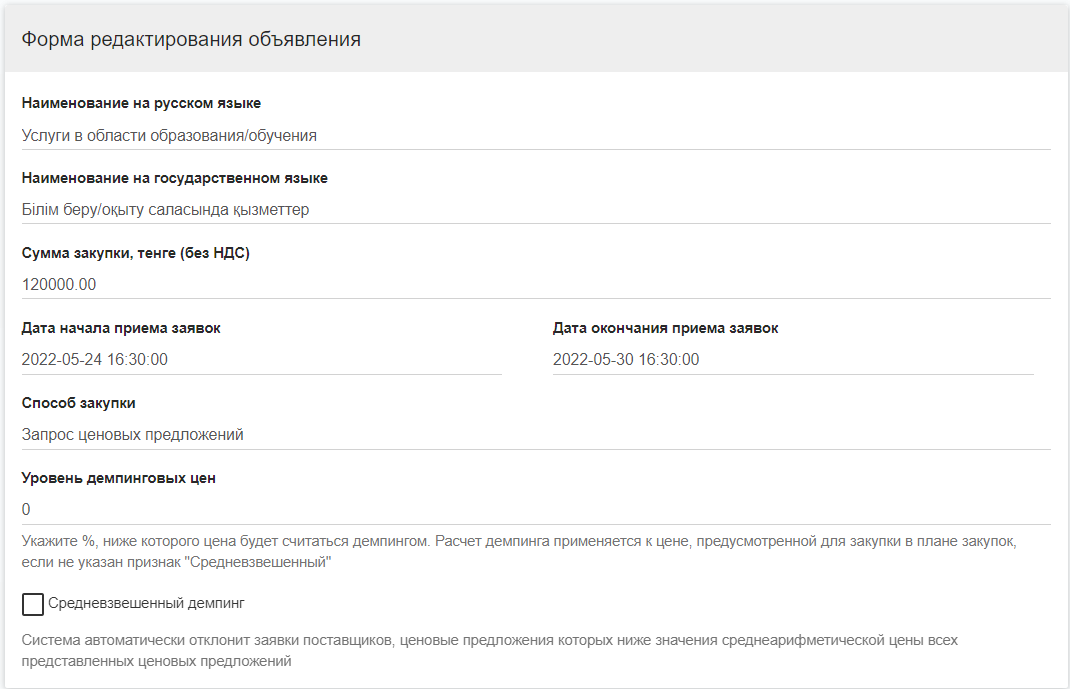Screen dimensions: 1070x689
Task: Click the Наименование на государственном языке label
Action: pos(174,178)
